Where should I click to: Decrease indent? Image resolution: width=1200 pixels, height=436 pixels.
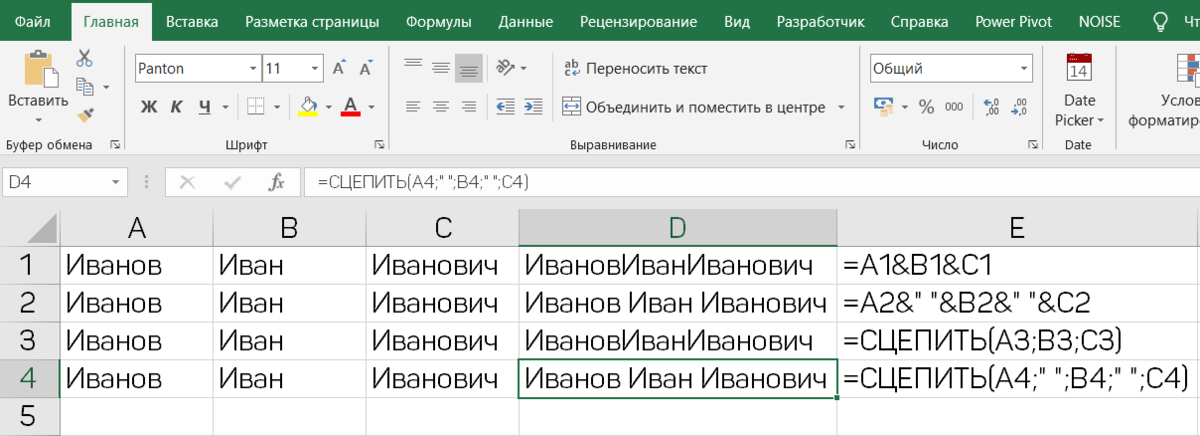click(505, 106)
